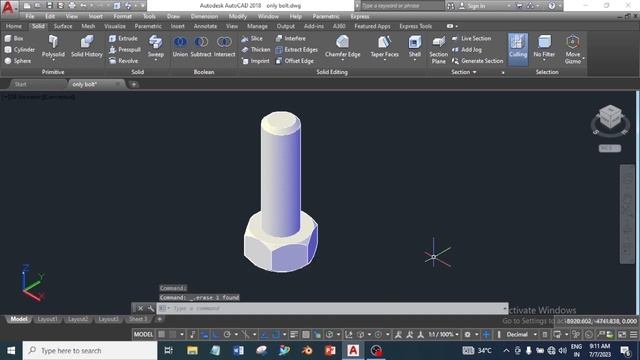The height and width of the screenshot is (360, 640).
Task: Toggle the Culling selection option
Action: 518,49
